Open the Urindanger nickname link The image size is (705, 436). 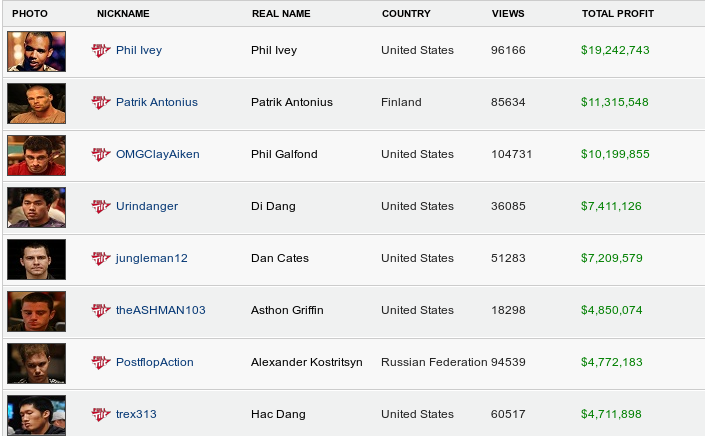[x=147, y=206]
